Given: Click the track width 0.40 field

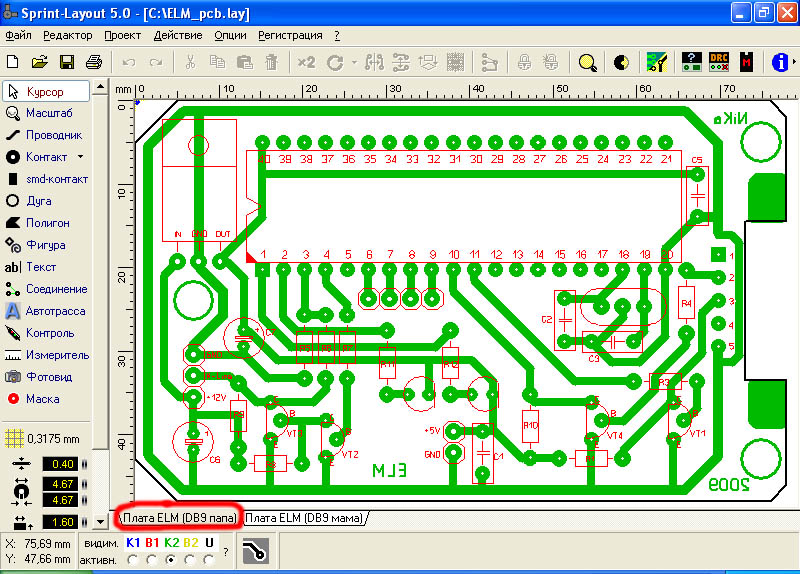Looking at the screenshot, I should (63, 464).
